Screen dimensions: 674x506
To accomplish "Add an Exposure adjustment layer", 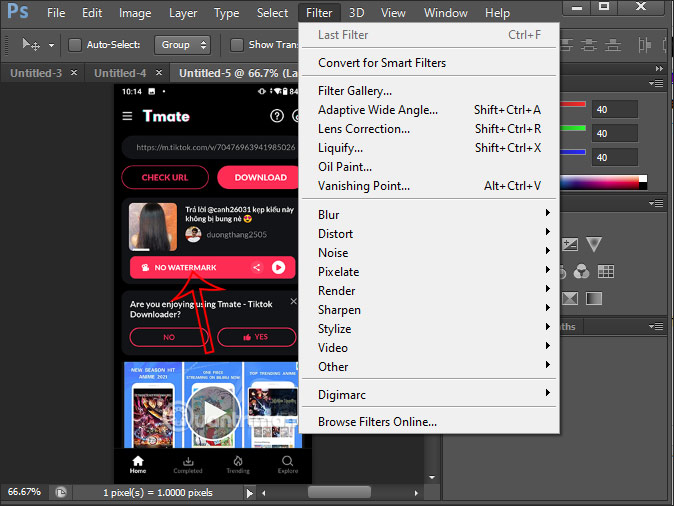I will [x=570, y=245].
